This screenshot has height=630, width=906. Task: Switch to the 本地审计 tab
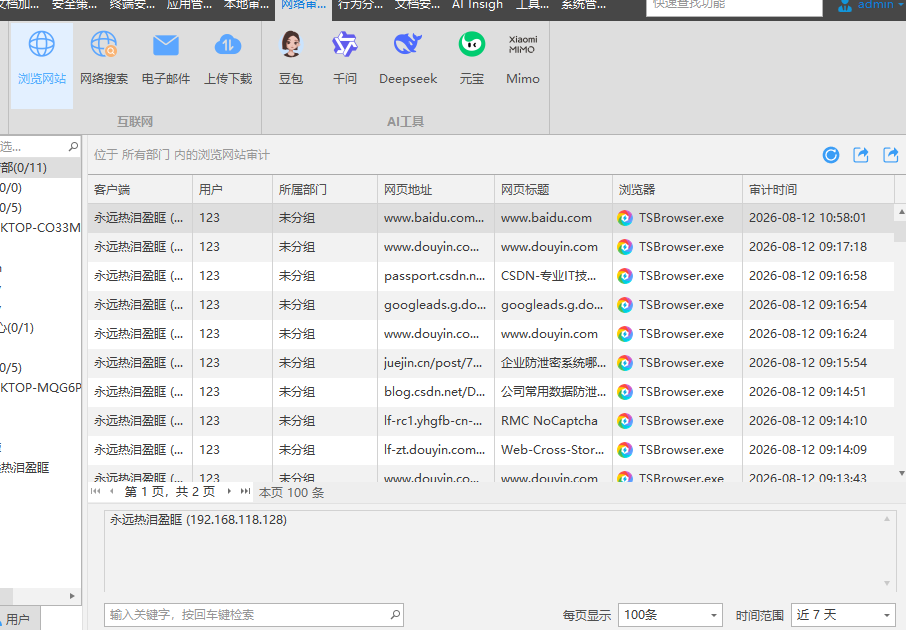click(x=246, y=5)
